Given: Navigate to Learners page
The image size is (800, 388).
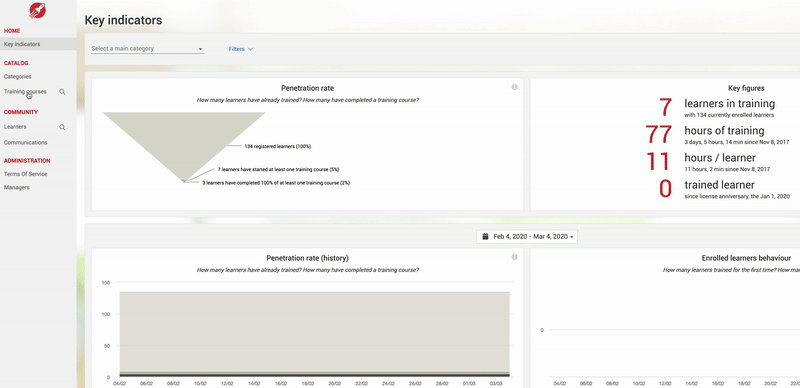Looking at the screenshot, I should pyautogui.click(x=15, y=127).
